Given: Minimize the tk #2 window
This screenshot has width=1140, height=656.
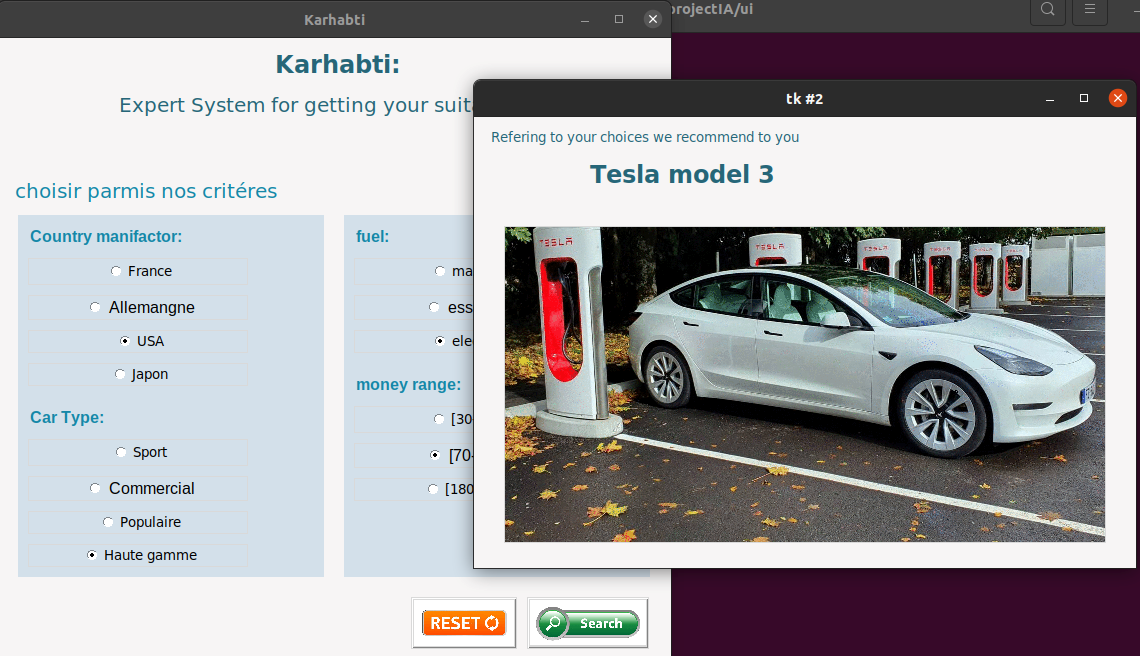Looking at the screenshot, I should pos(1050,99).
